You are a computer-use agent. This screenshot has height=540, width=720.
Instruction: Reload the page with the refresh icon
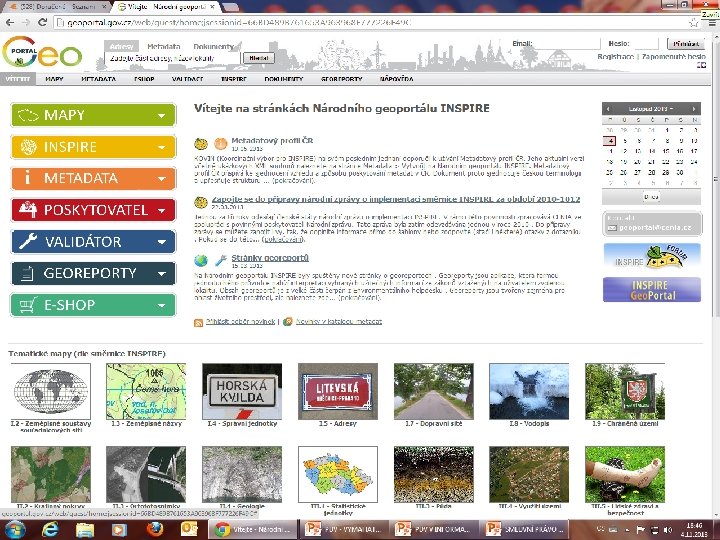click(42, 22)
